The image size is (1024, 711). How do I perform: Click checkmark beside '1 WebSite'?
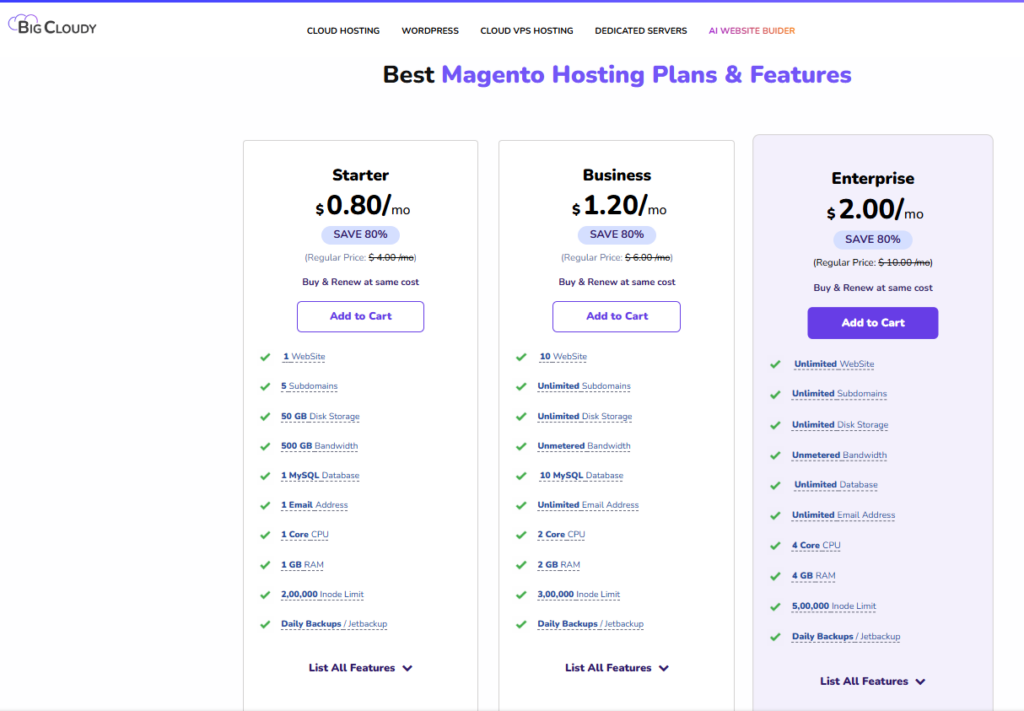pos(265,357)
